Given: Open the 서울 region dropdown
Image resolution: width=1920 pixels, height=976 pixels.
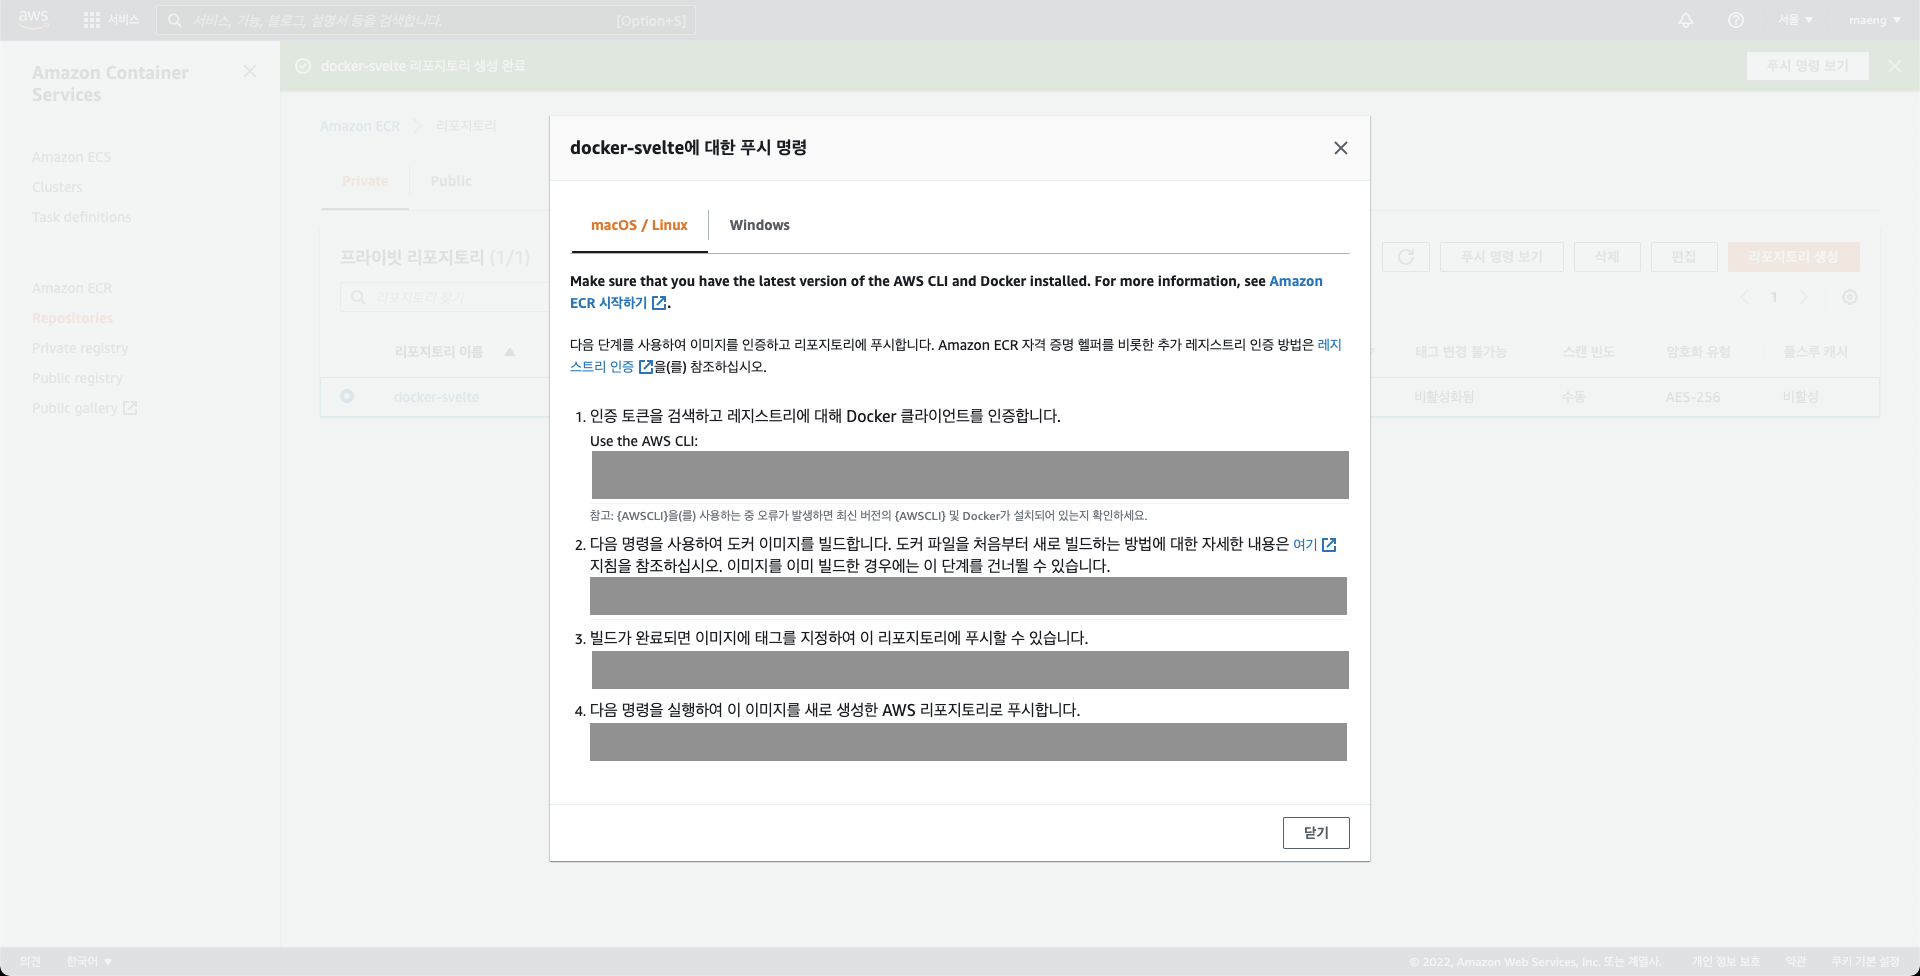Looking at the screenshot, I should [x=1795, y=20].
